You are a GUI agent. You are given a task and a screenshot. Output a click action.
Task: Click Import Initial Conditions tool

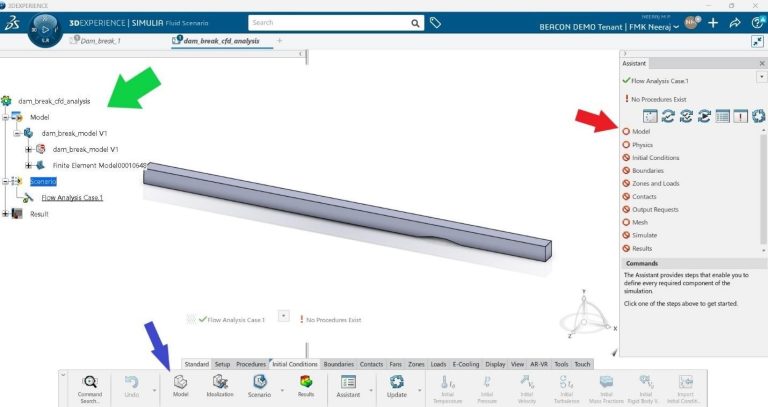(x=686, y=389)
